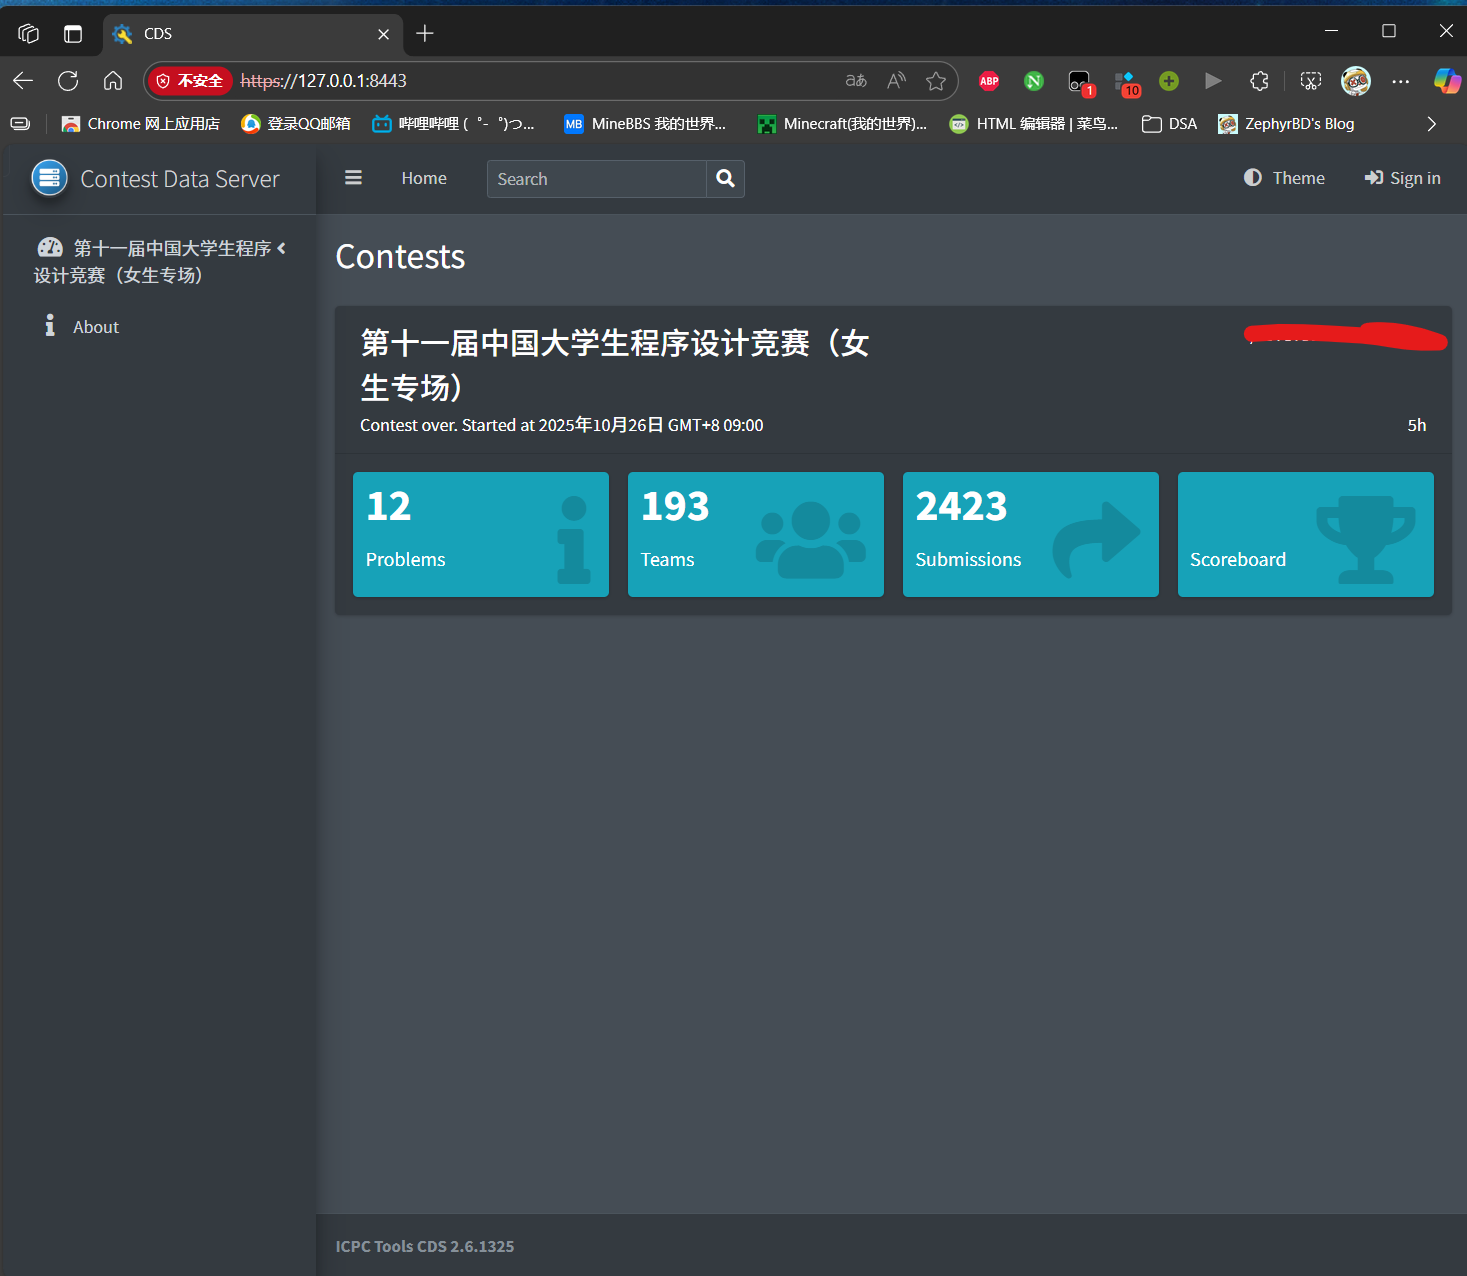Add page to favorites with star icon
This screenshot has height=1276, width=1467.
click(936, 81)
